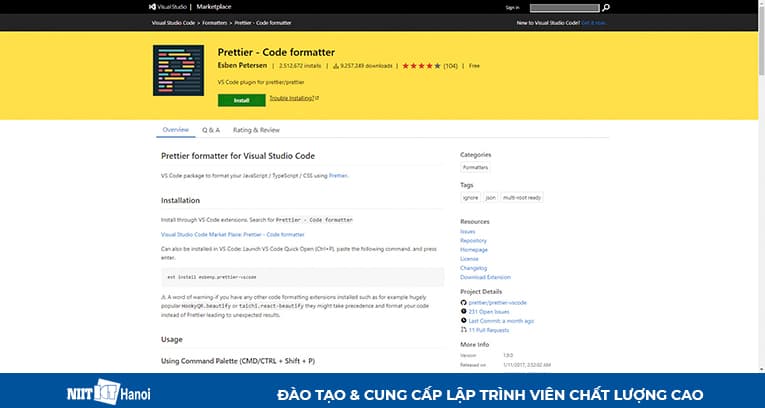Select the 'json' tag
Viewport: 765px width, 408px height.
coord(490,198)
